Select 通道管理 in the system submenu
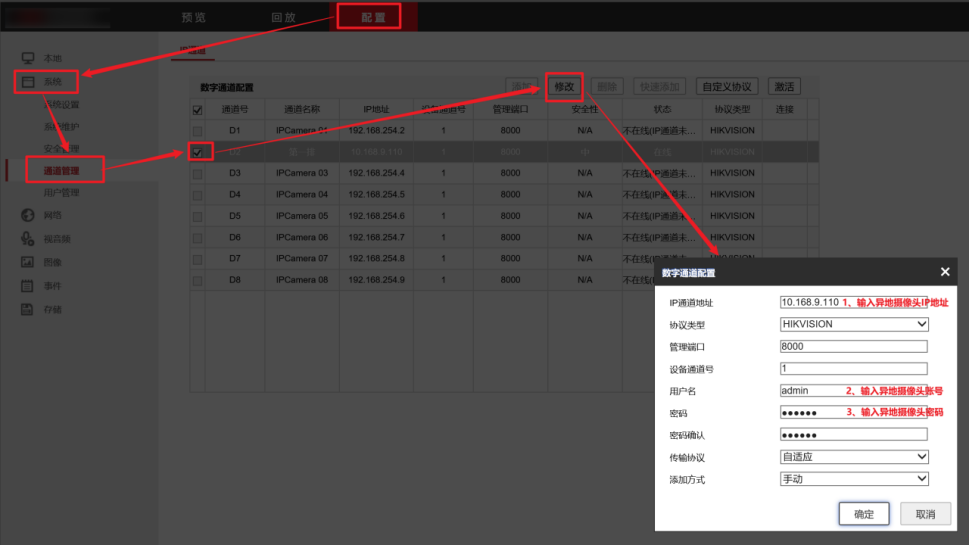Viewport: 969px width, 546px height. [61, 170]
